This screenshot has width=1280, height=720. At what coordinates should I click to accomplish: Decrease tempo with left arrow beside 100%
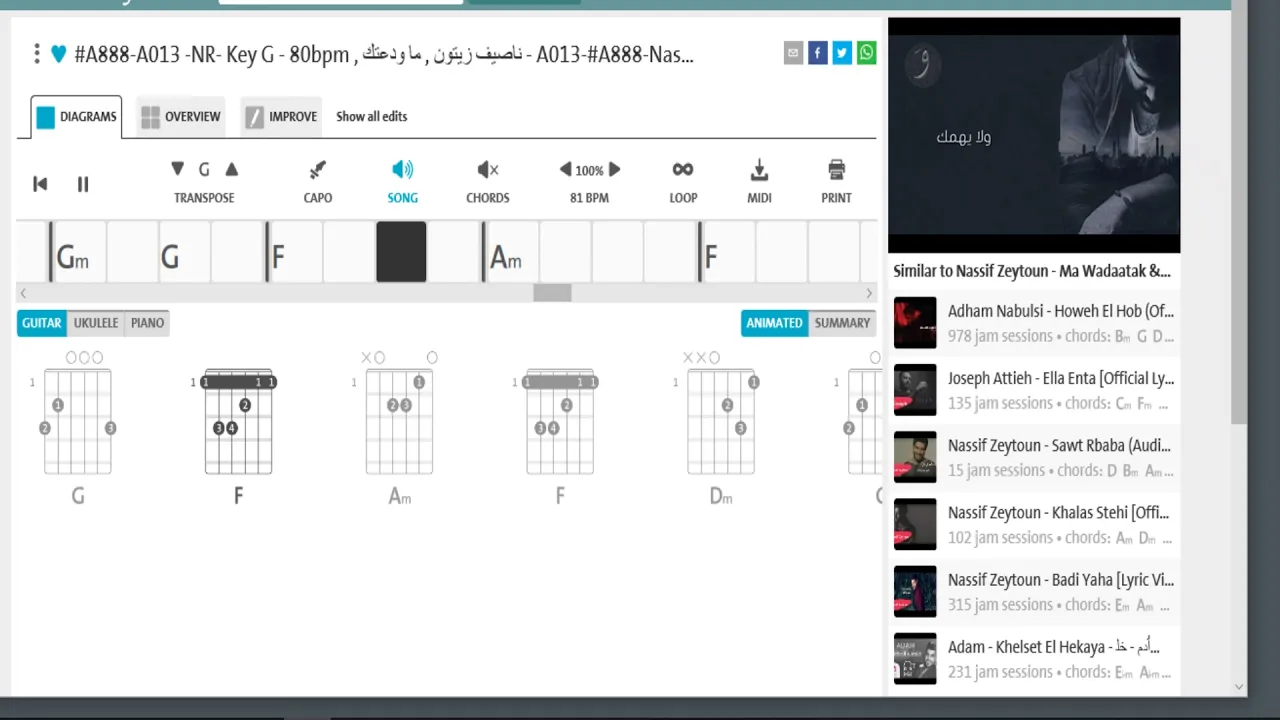(565, 170)
